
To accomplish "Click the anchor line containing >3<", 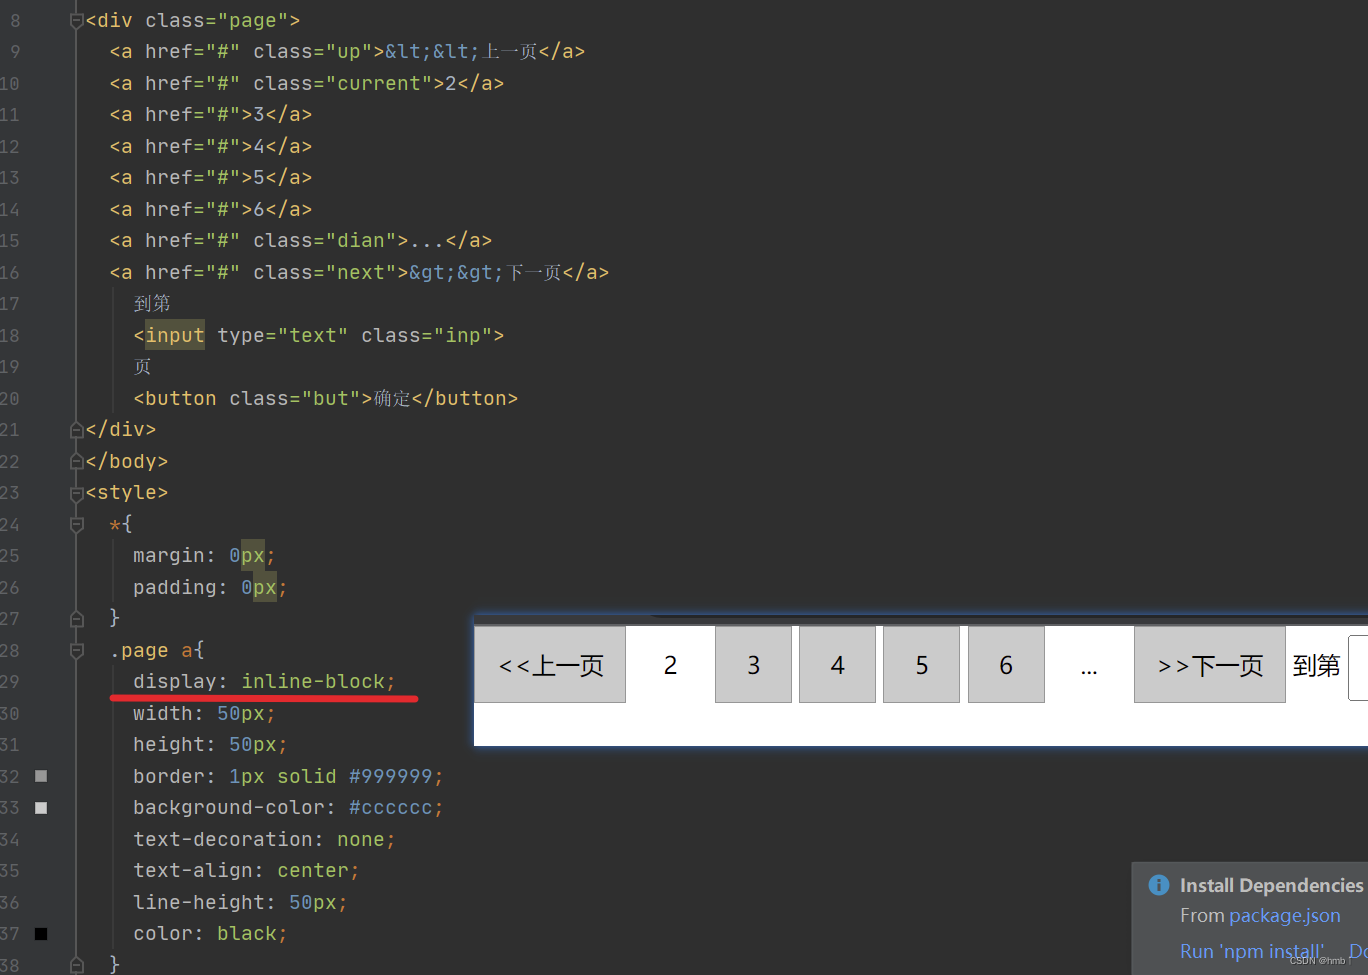I will pyautogui.click(x=211, y=115).
